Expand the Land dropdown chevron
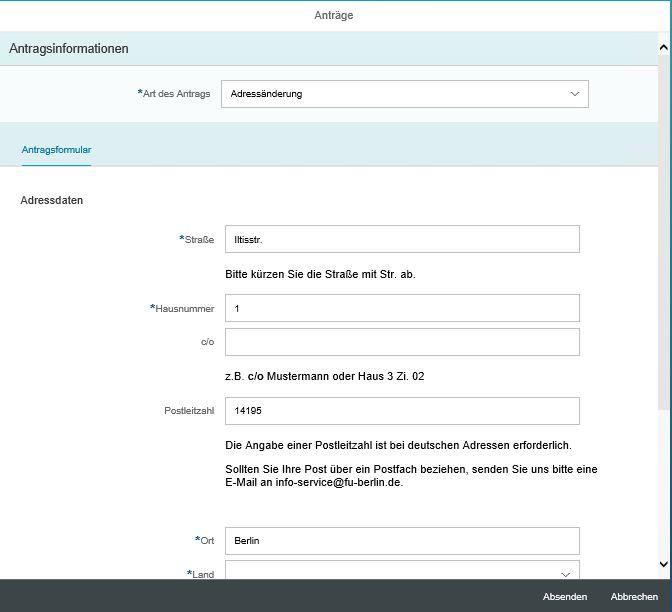The width and height of the screenshot is (672, 612). [565, 574]
